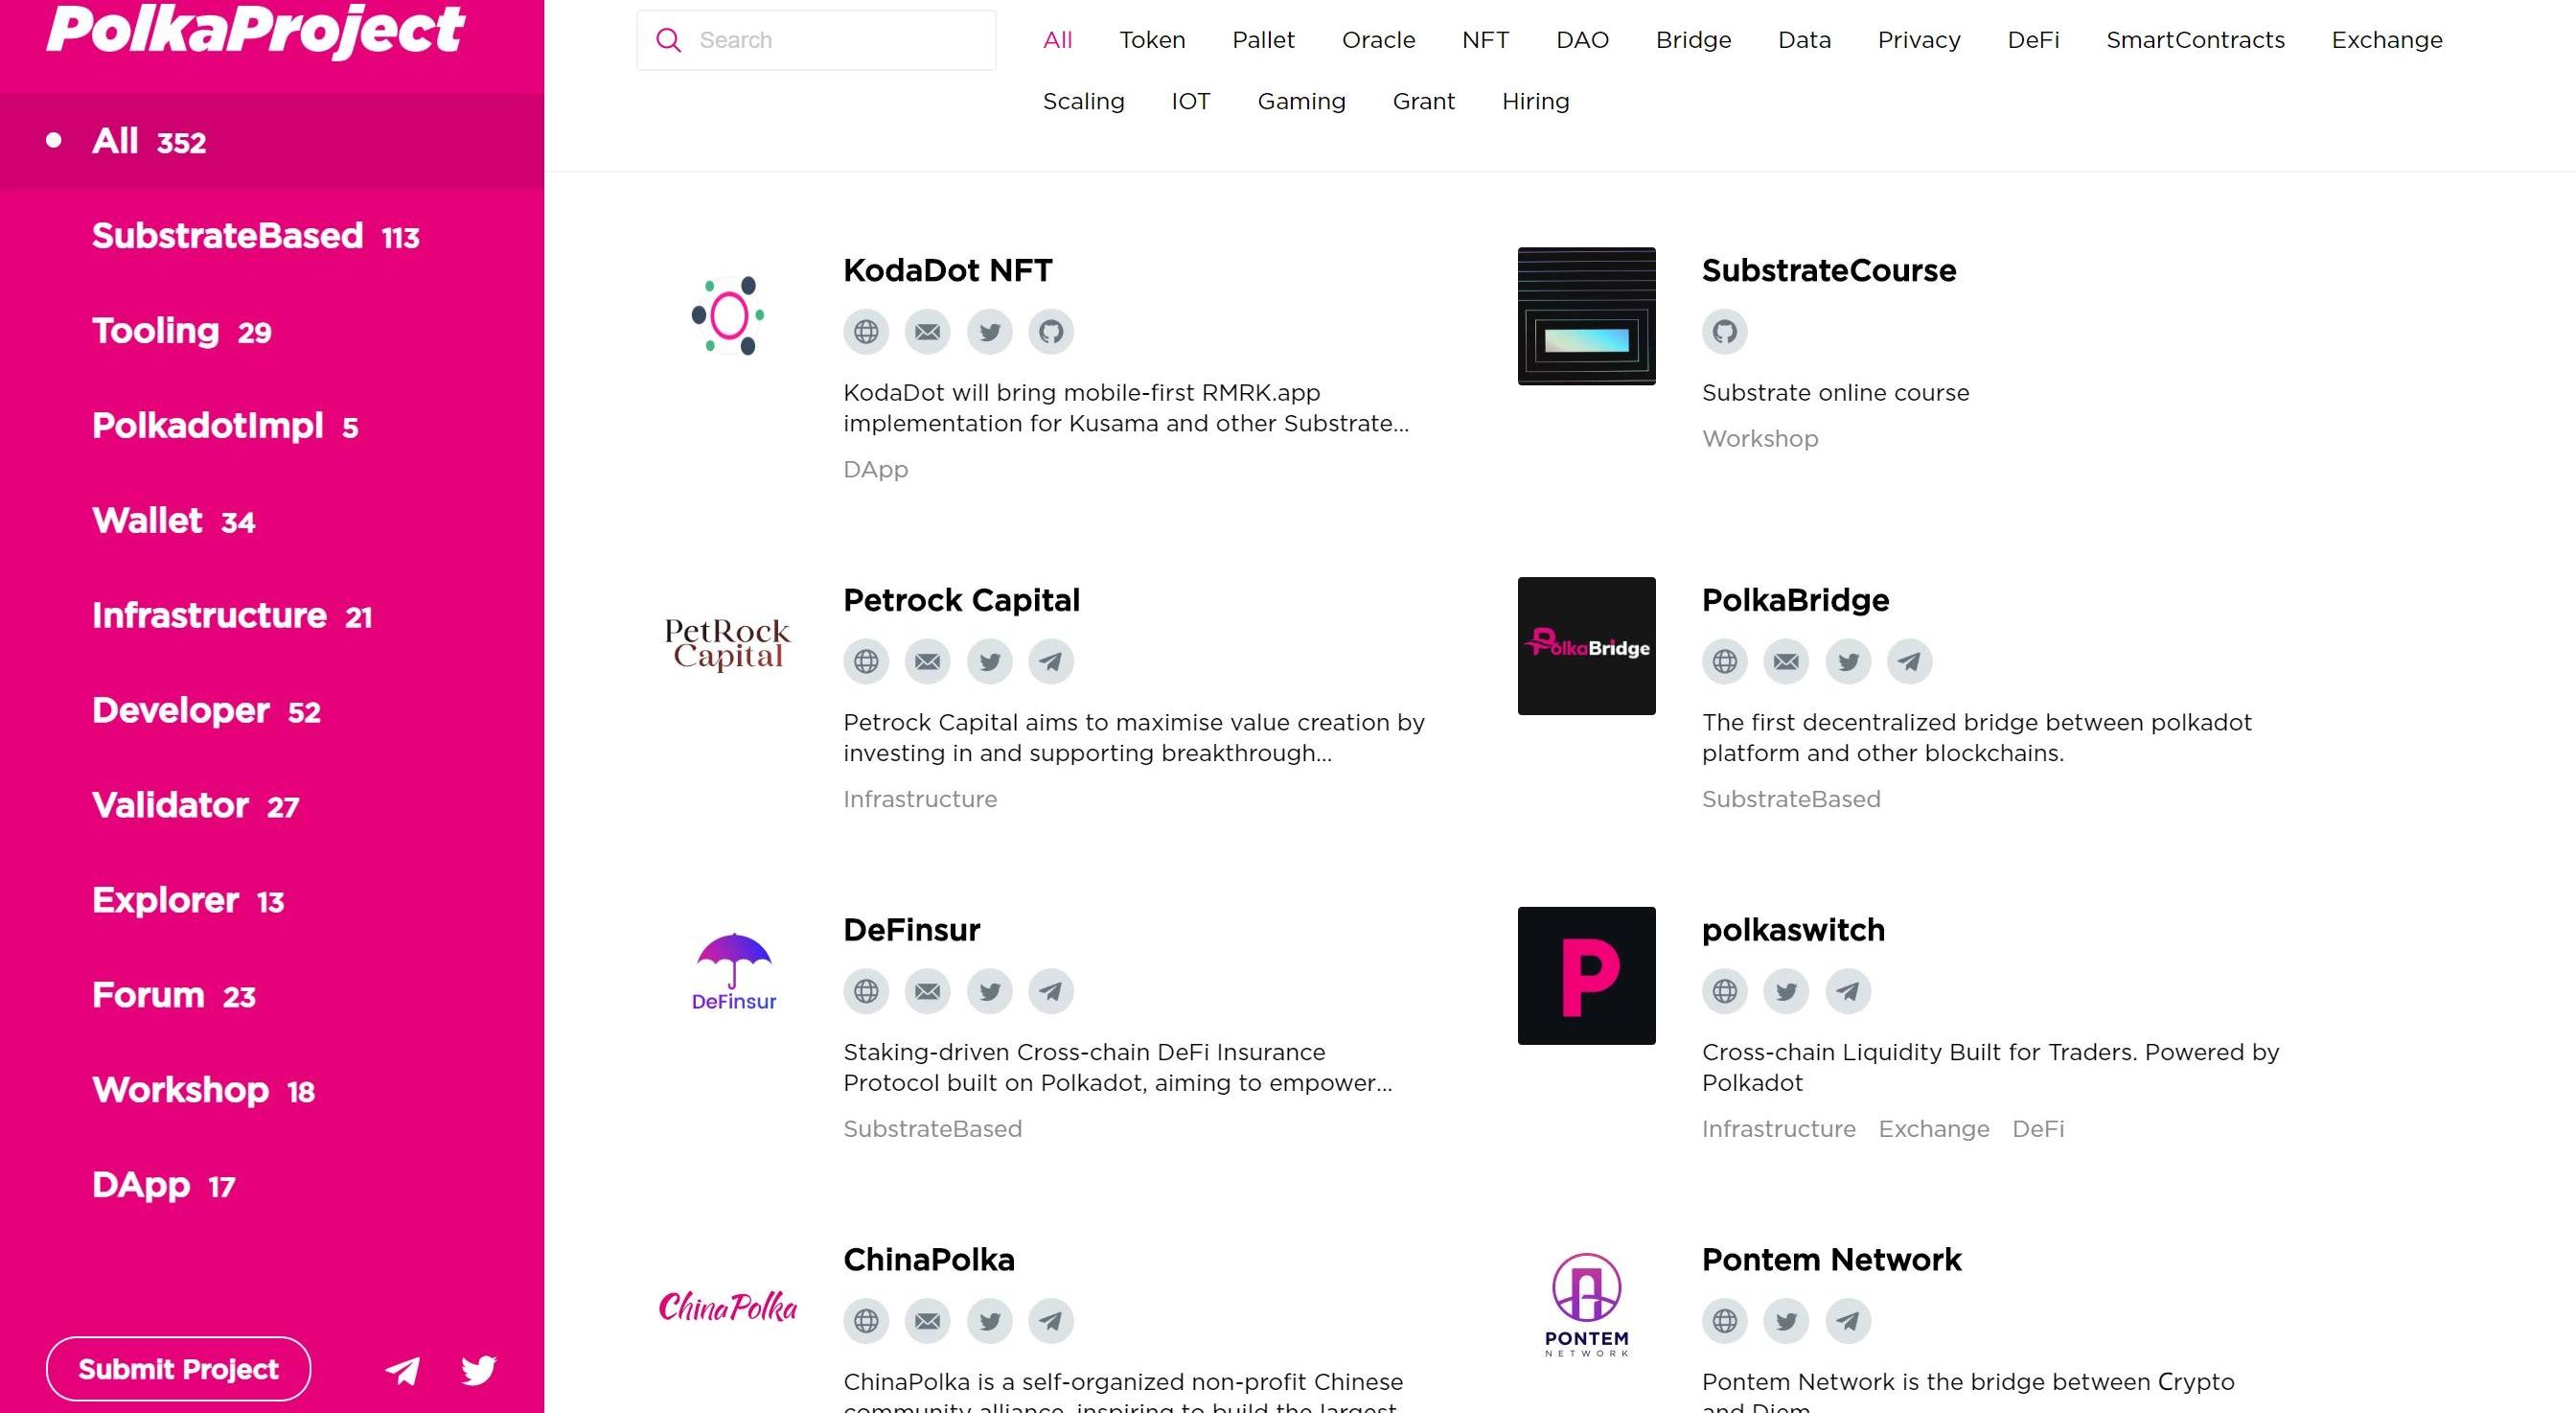Open ChinaPolka website globe icon
Viewport: 2576px width, 1413px height.
coord(866,1321)
